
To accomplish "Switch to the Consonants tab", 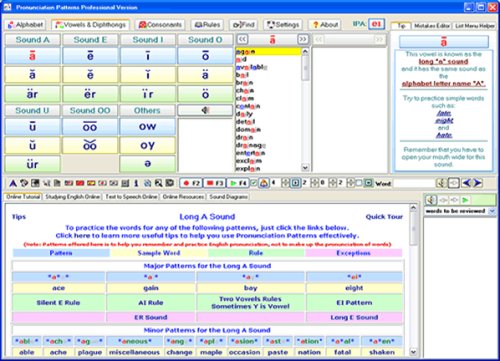I will coord(160,25).
